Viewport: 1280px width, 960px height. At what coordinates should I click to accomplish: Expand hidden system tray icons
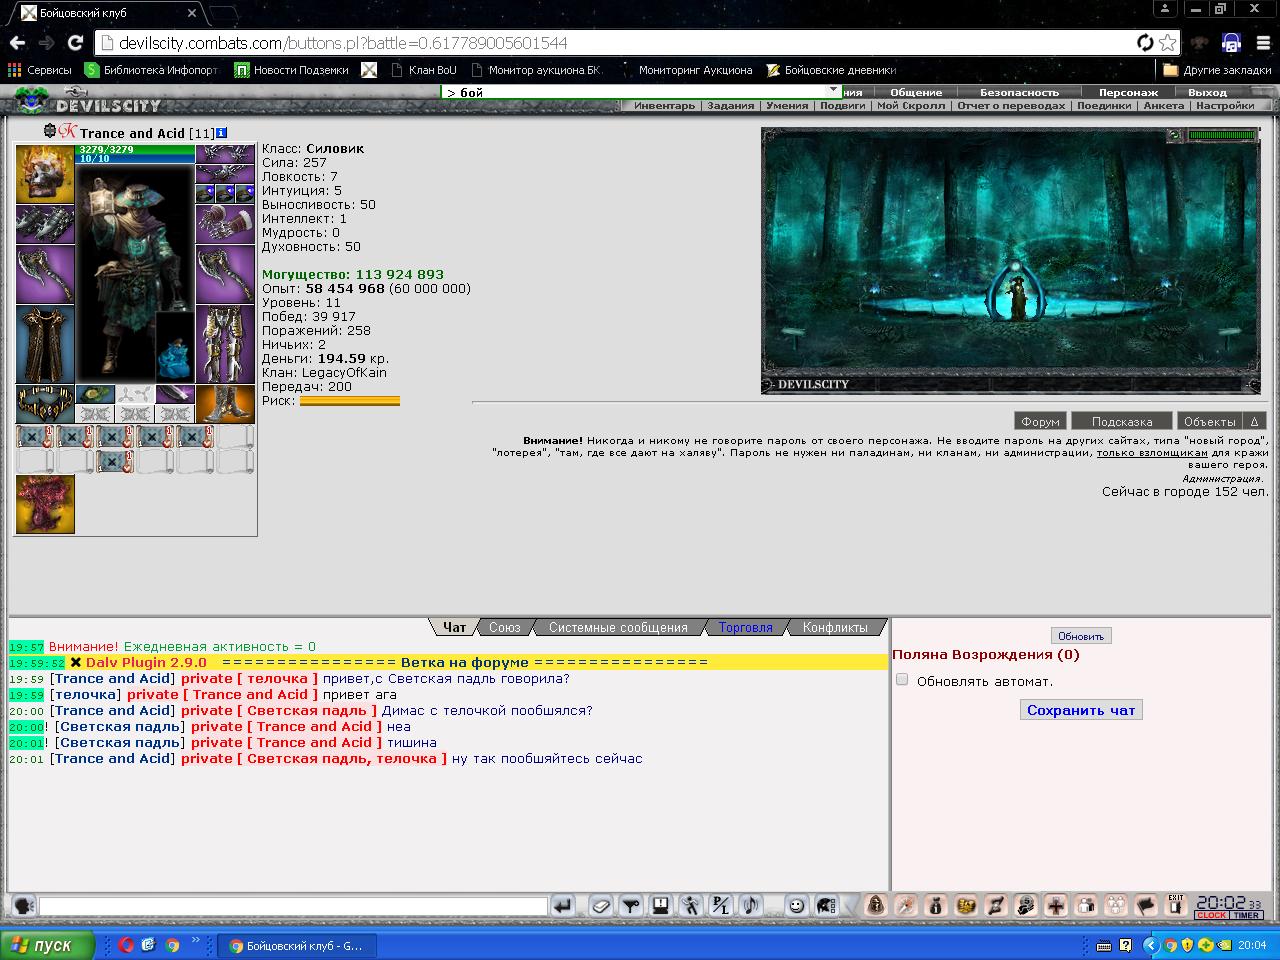pyautogui.click(x=1151, y=945)
